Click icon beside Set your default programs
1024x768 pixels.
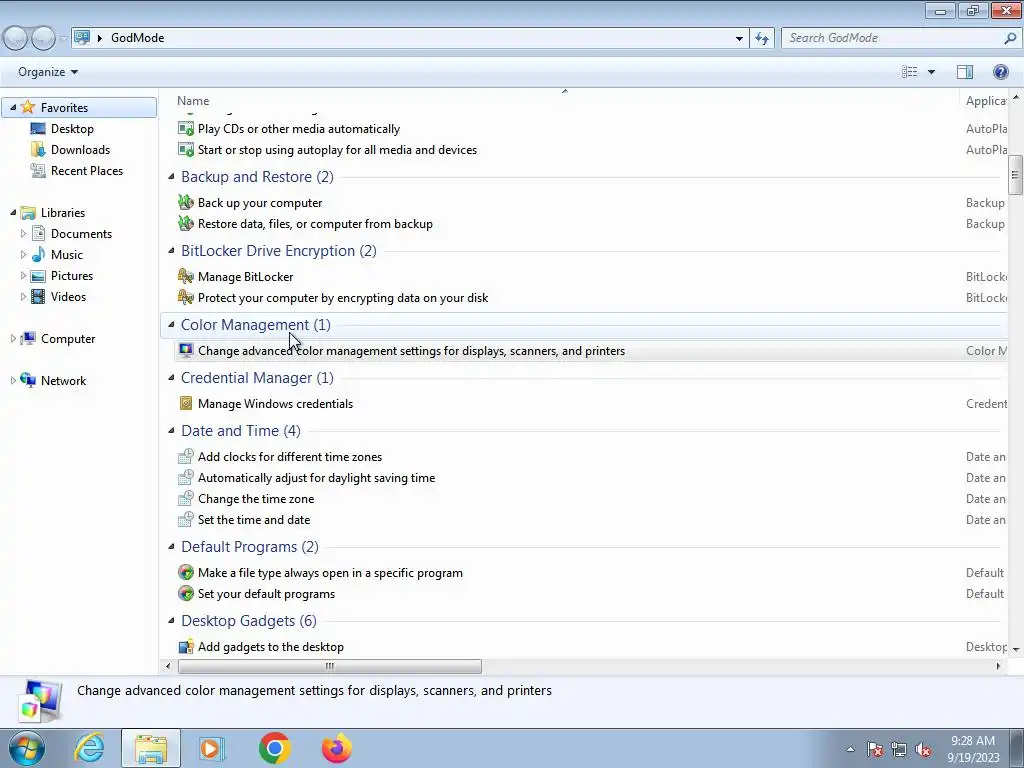coord(186,593)
